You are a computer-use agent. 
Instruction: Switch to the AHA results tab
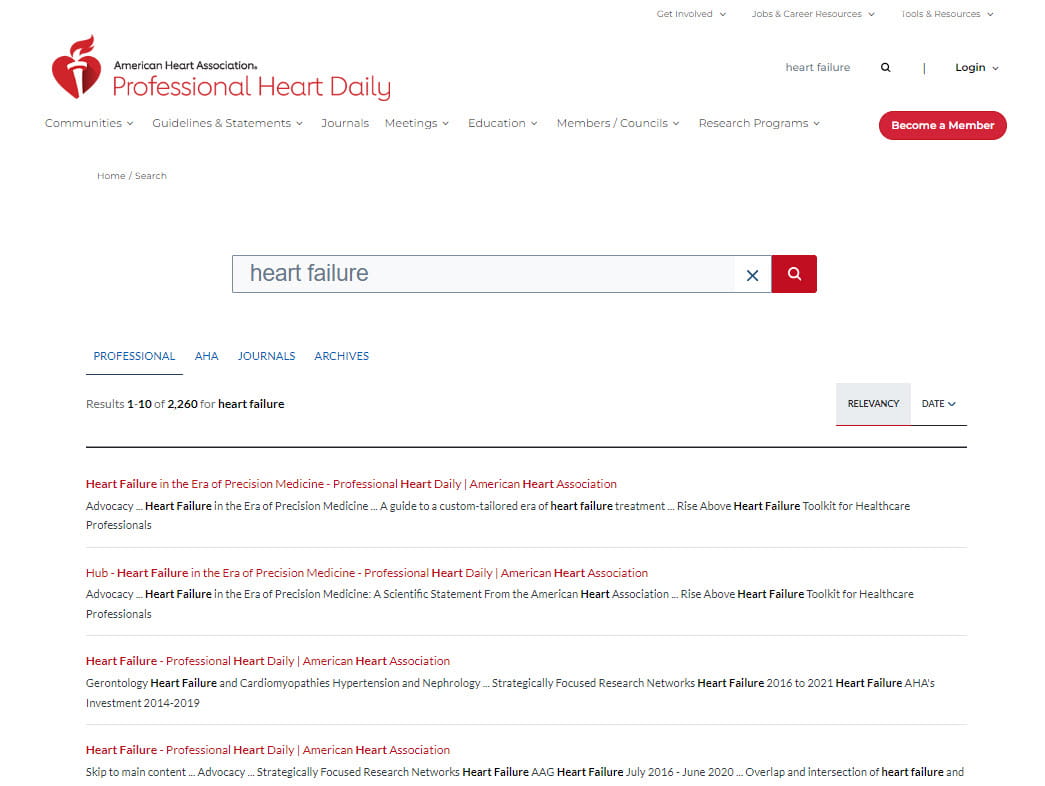click(x=207, y=356)
